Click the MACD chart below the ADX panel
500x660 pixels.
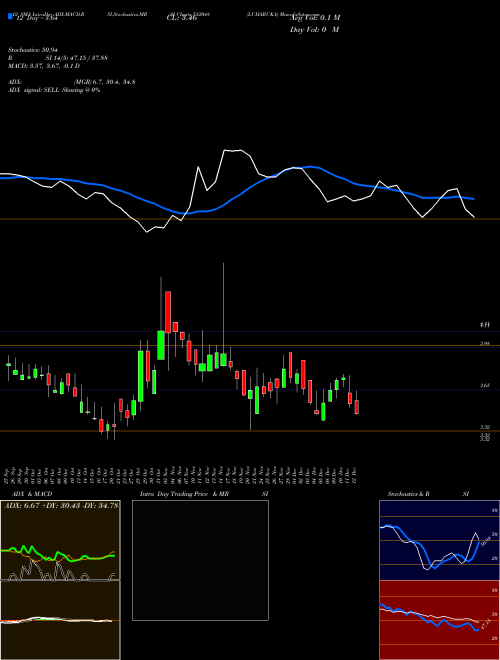(60, 620)
